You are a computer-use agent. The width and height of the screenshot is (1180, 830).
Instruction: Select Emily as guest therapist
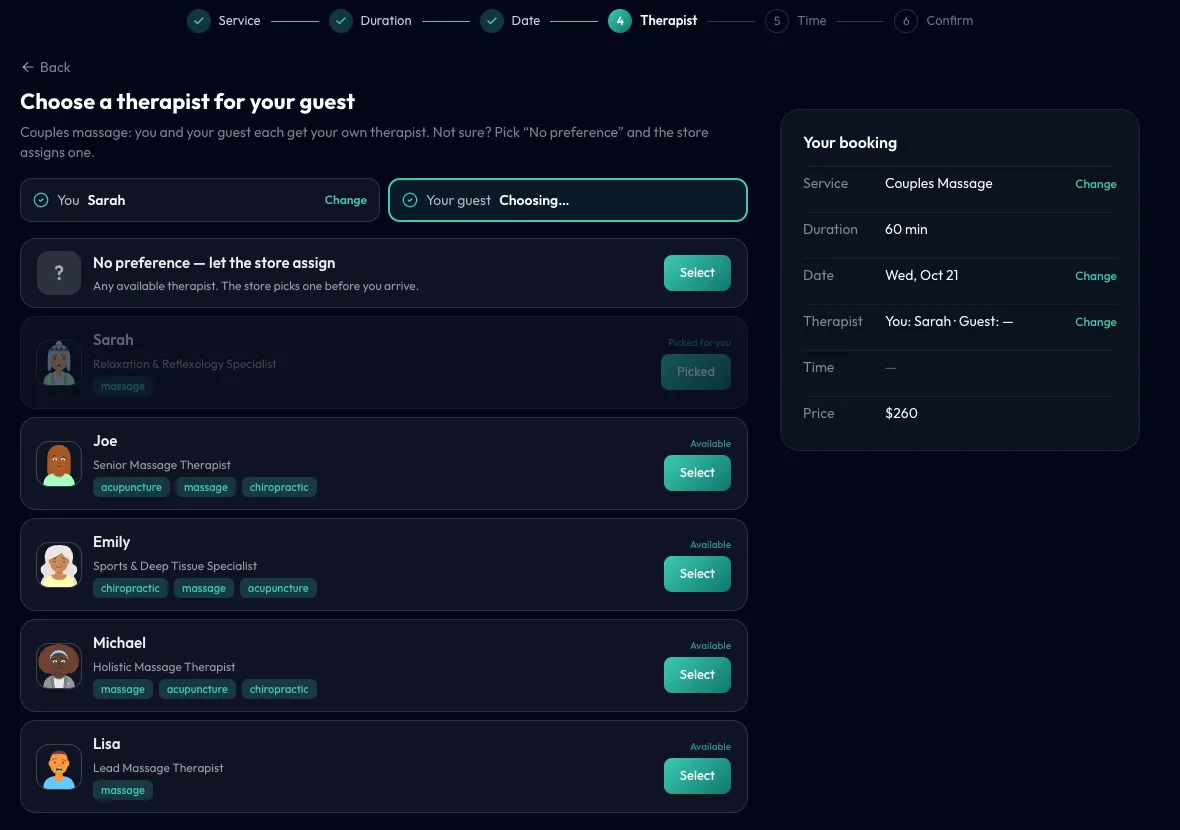click(x=697, y=573)
